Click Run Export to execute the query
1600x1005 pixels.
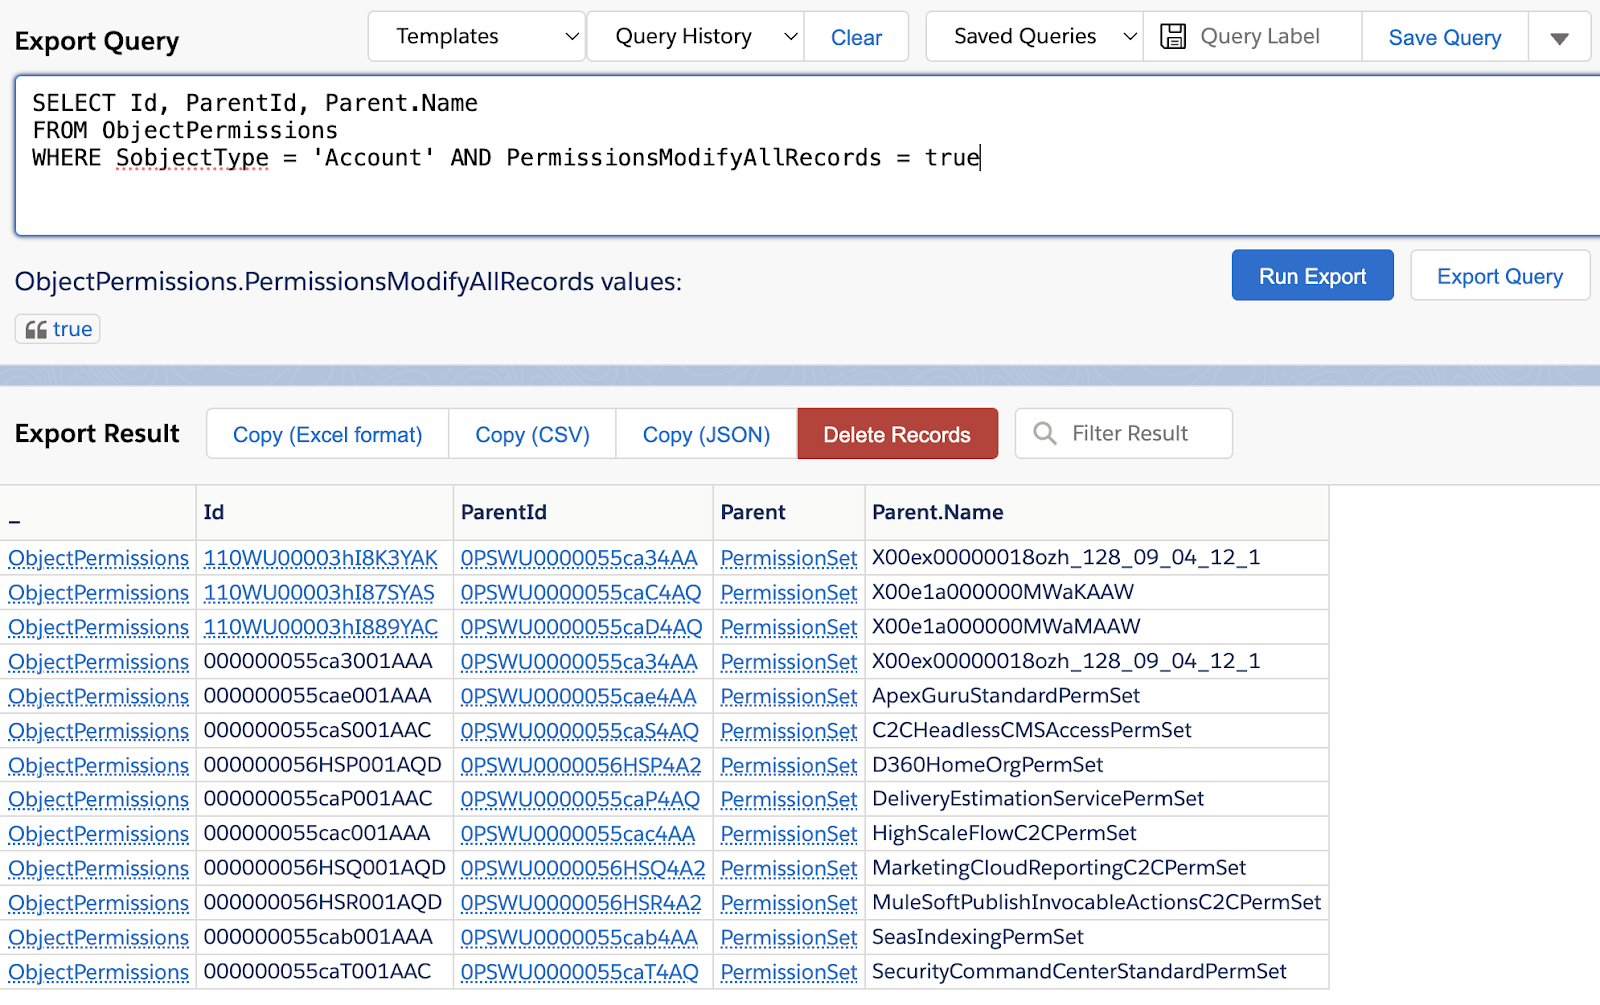point(1312,275)
